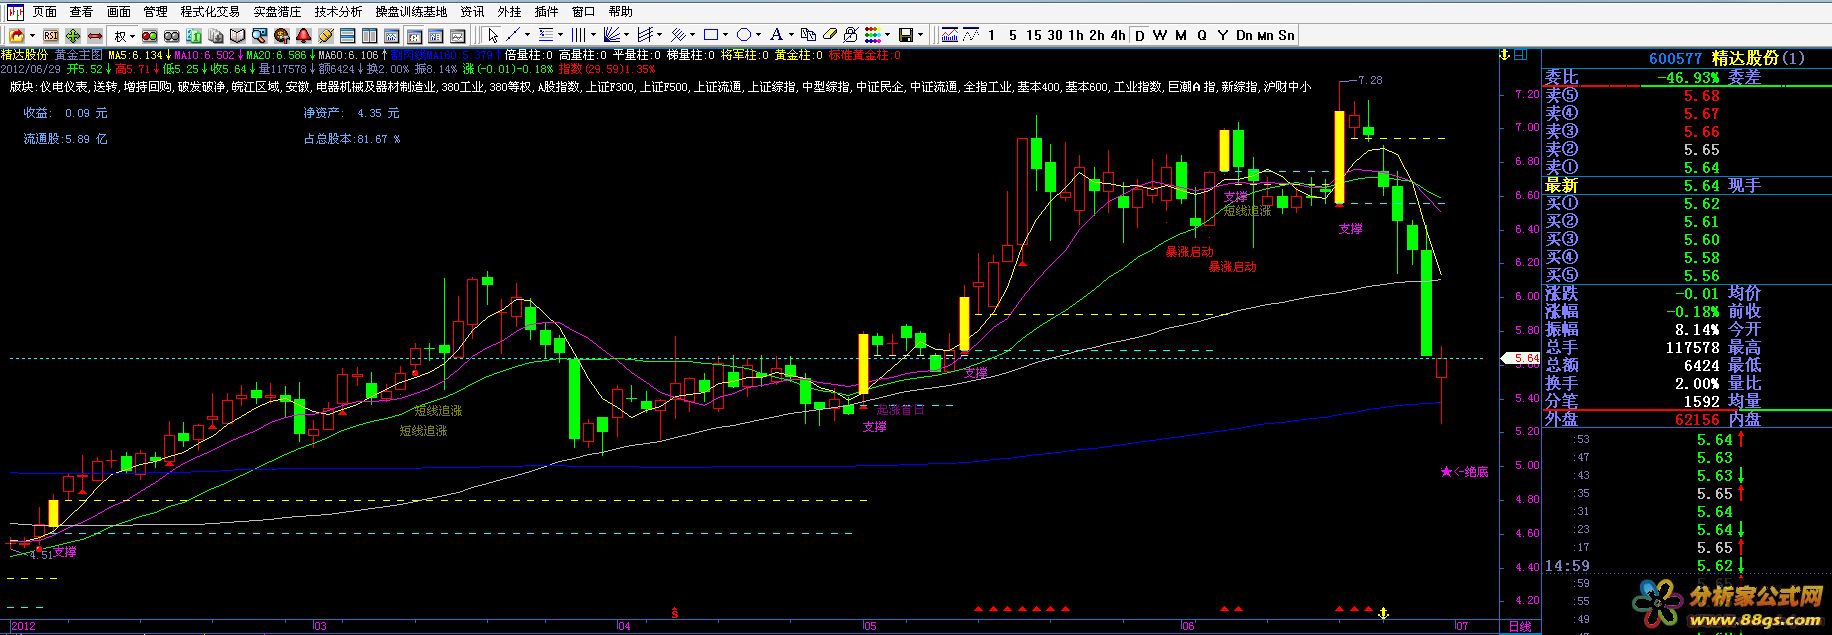Click the 5.64 current price tag on axis

1522,358
